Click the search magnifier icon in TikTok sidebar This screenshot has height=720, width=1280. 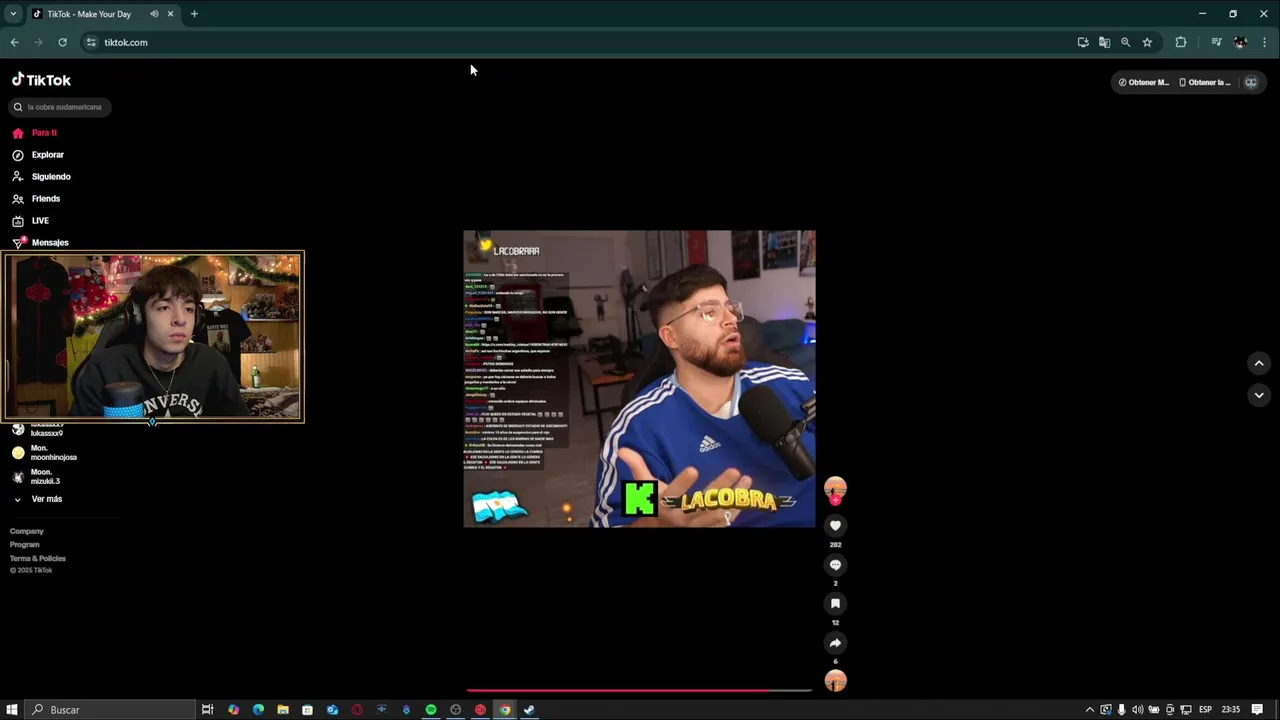18,107
